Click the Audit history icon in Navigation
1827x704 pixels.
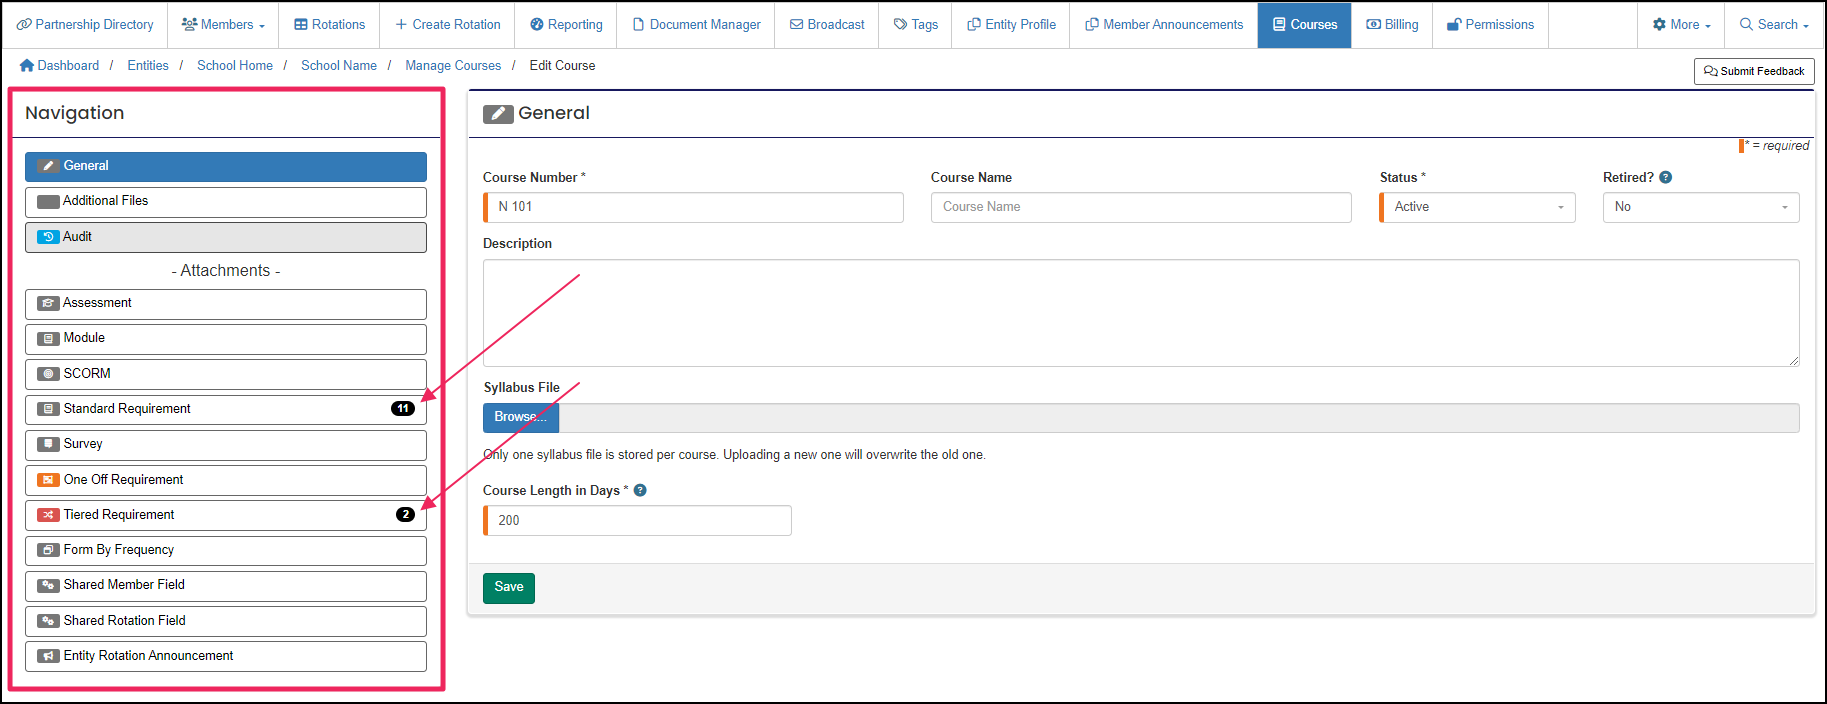48,237
